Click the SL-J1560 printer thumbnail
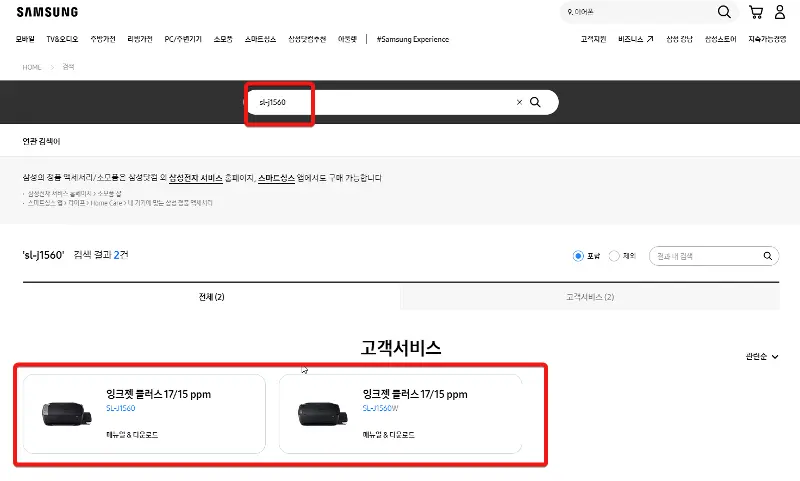This screenshot has height=481, width=800. click(66, 414)
